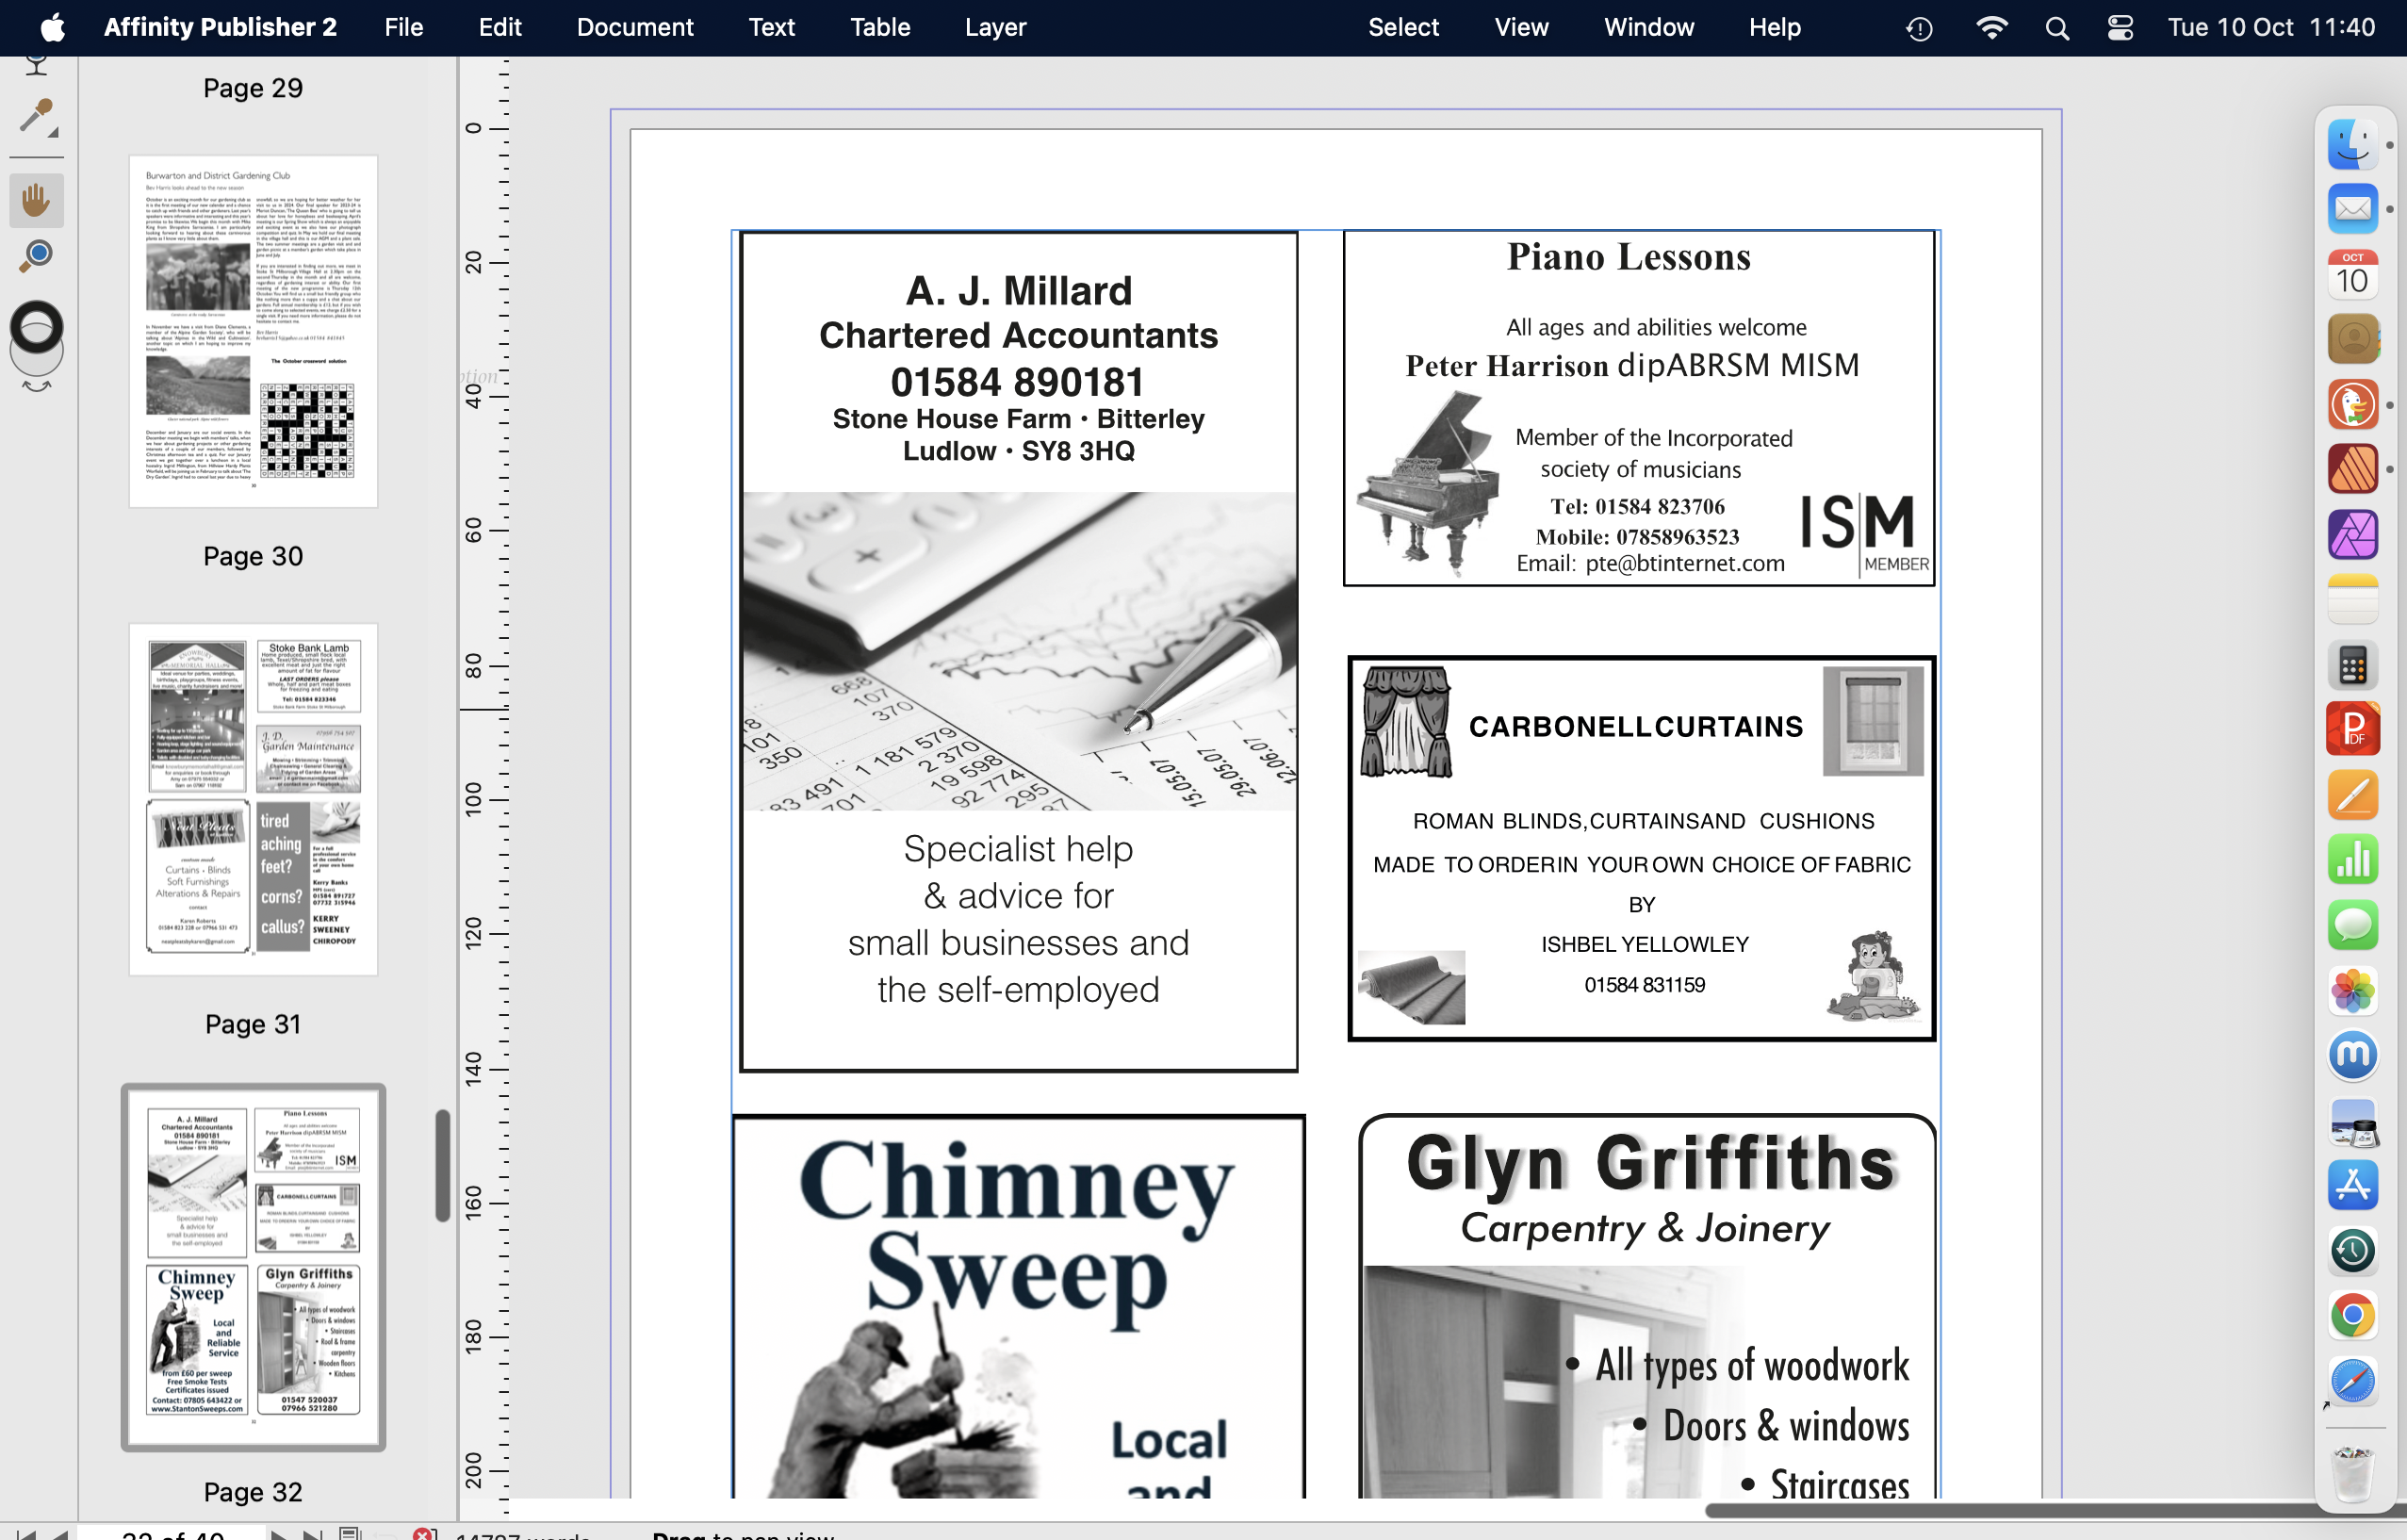Image resolution: width=2407 pixels, height=1540 pixels.
Task: Click the Piano Lessons advert heading
Action: click(1628, 257)
